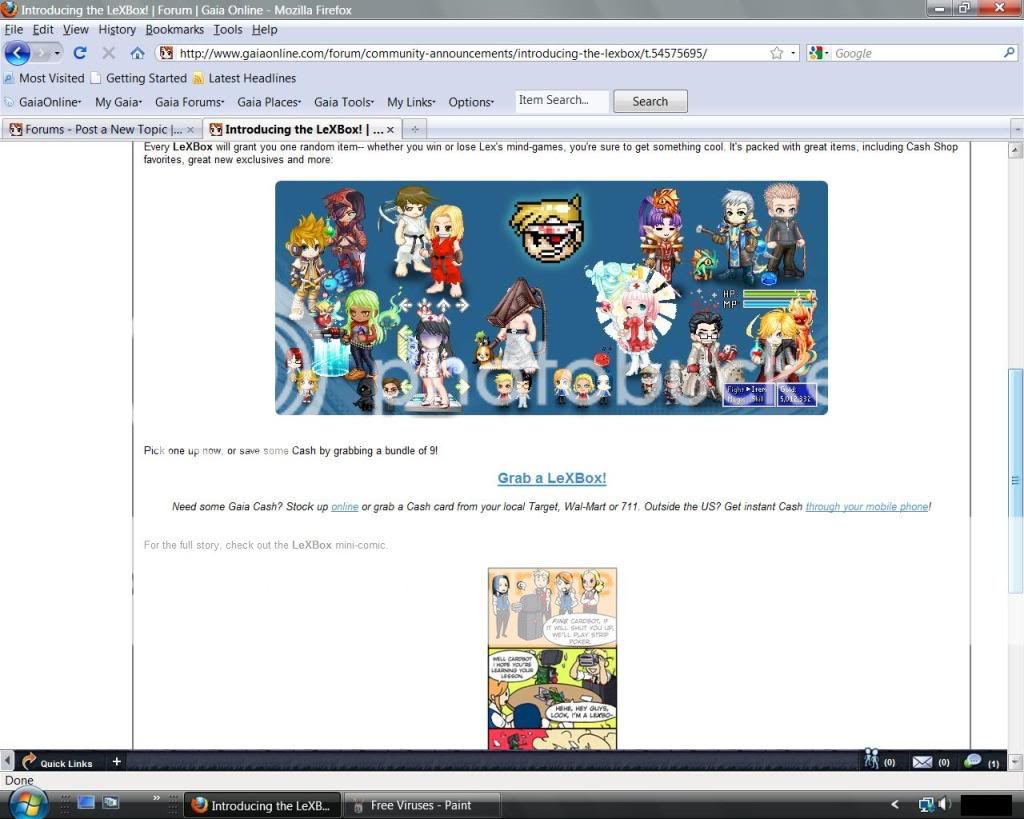Image resolution: width=1024 pixels, height=819 pixels.
Task: Go to the Firefox Home page icon
Action: tap(137, 53)
